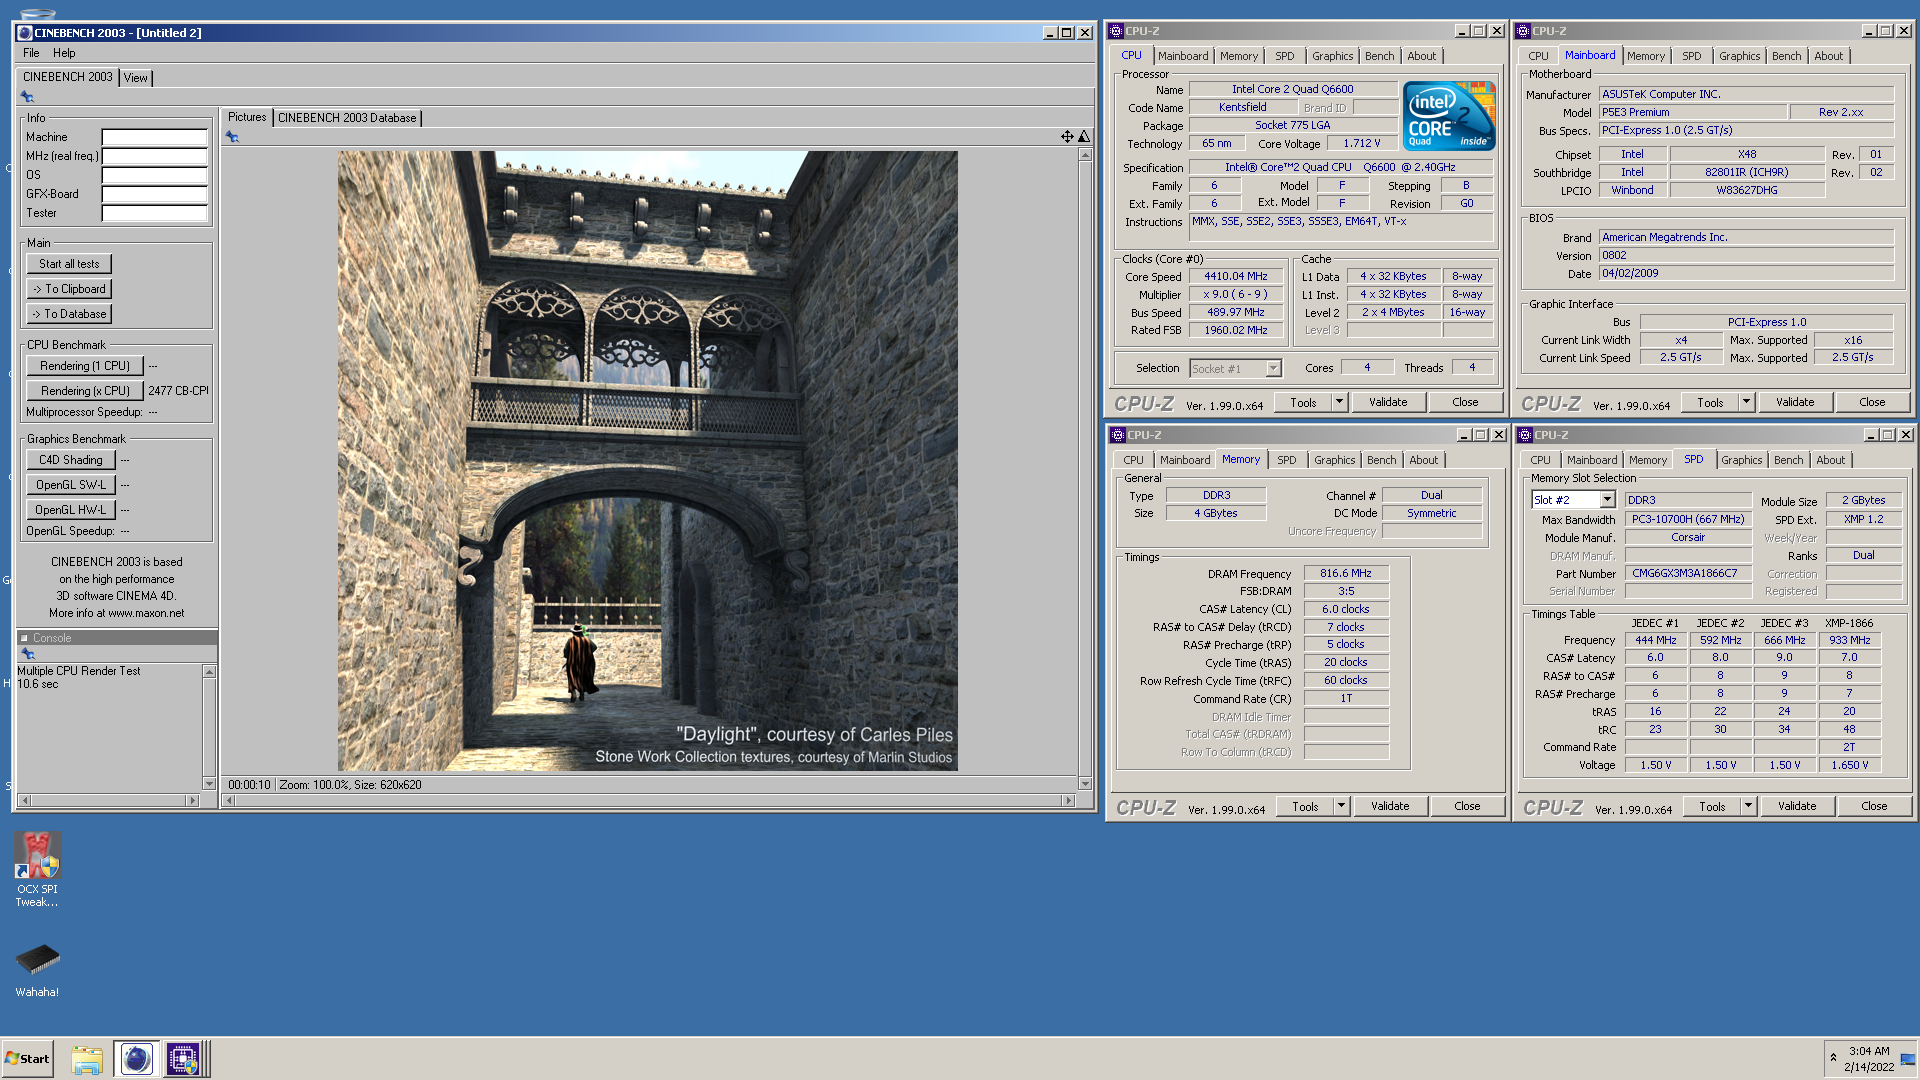Open the Wahaha! chip desktop icon
1920x1080 pixels.
(37, 970)
